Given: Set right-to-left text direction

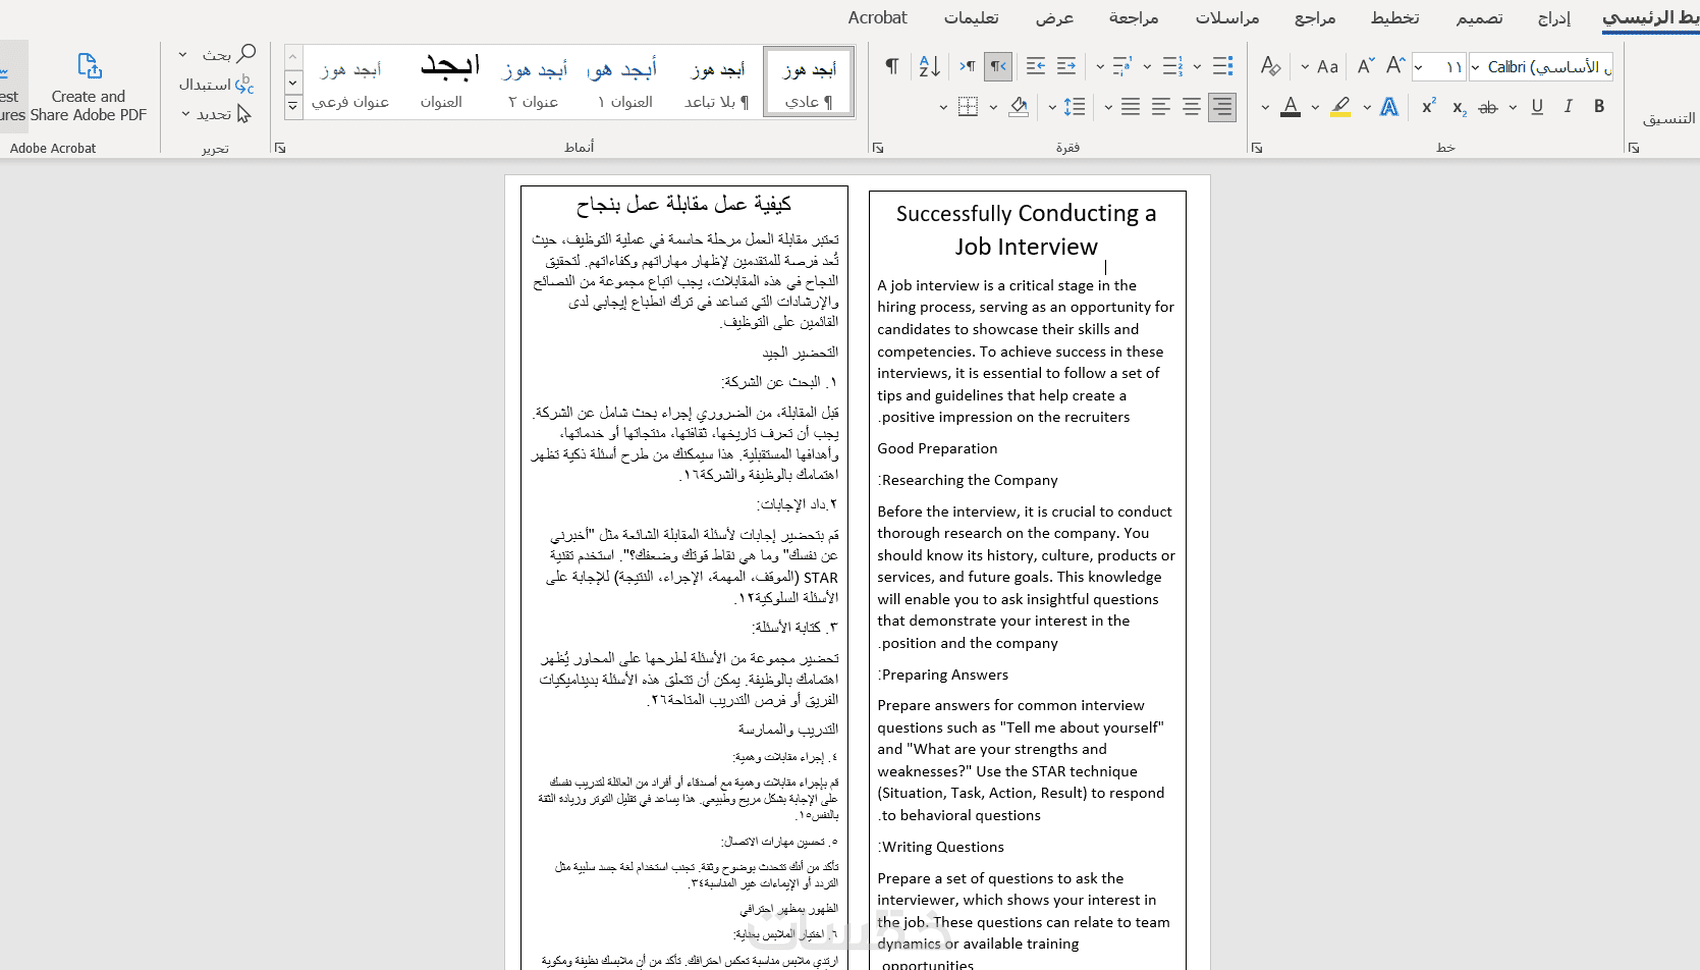Looking at the screenshot, I should tap(998, 67).
